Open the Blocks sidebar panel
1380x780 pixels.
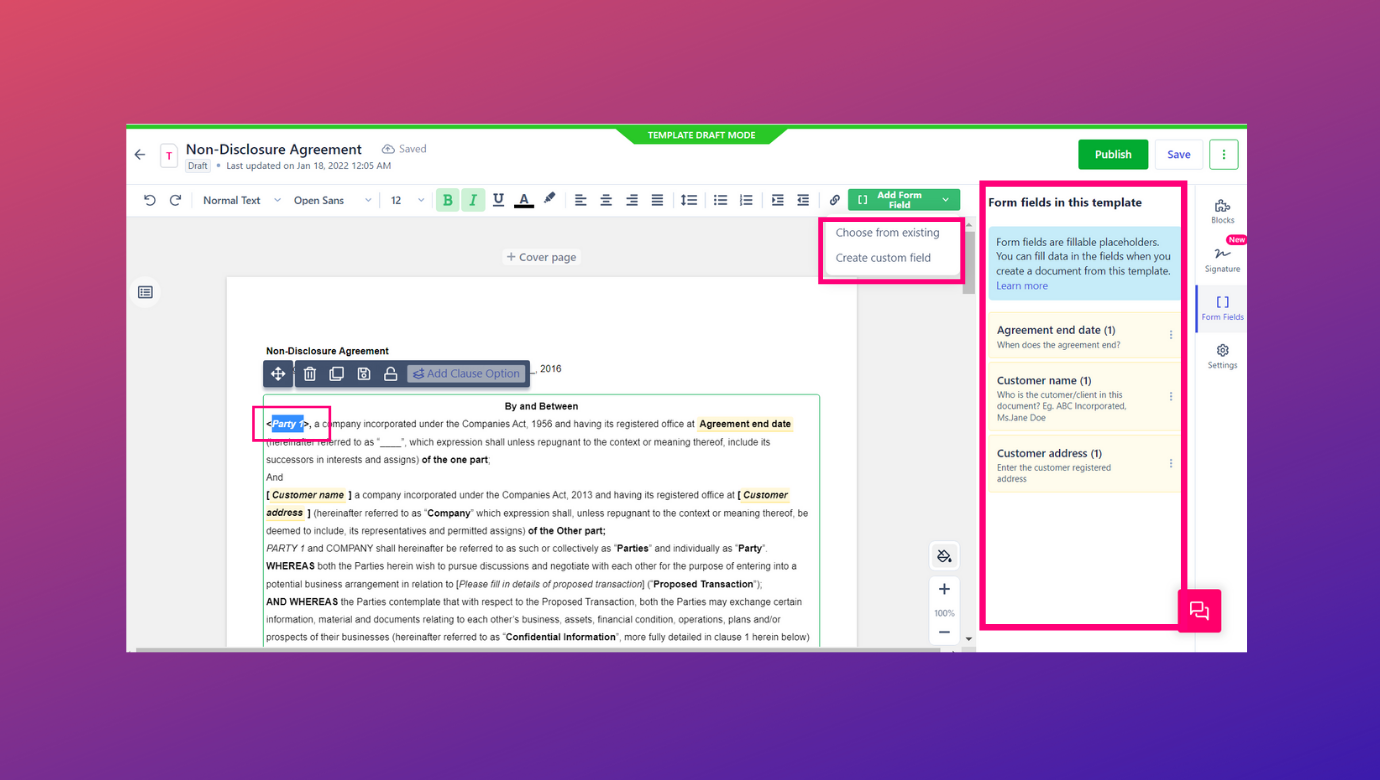[x=1222, y=211]
